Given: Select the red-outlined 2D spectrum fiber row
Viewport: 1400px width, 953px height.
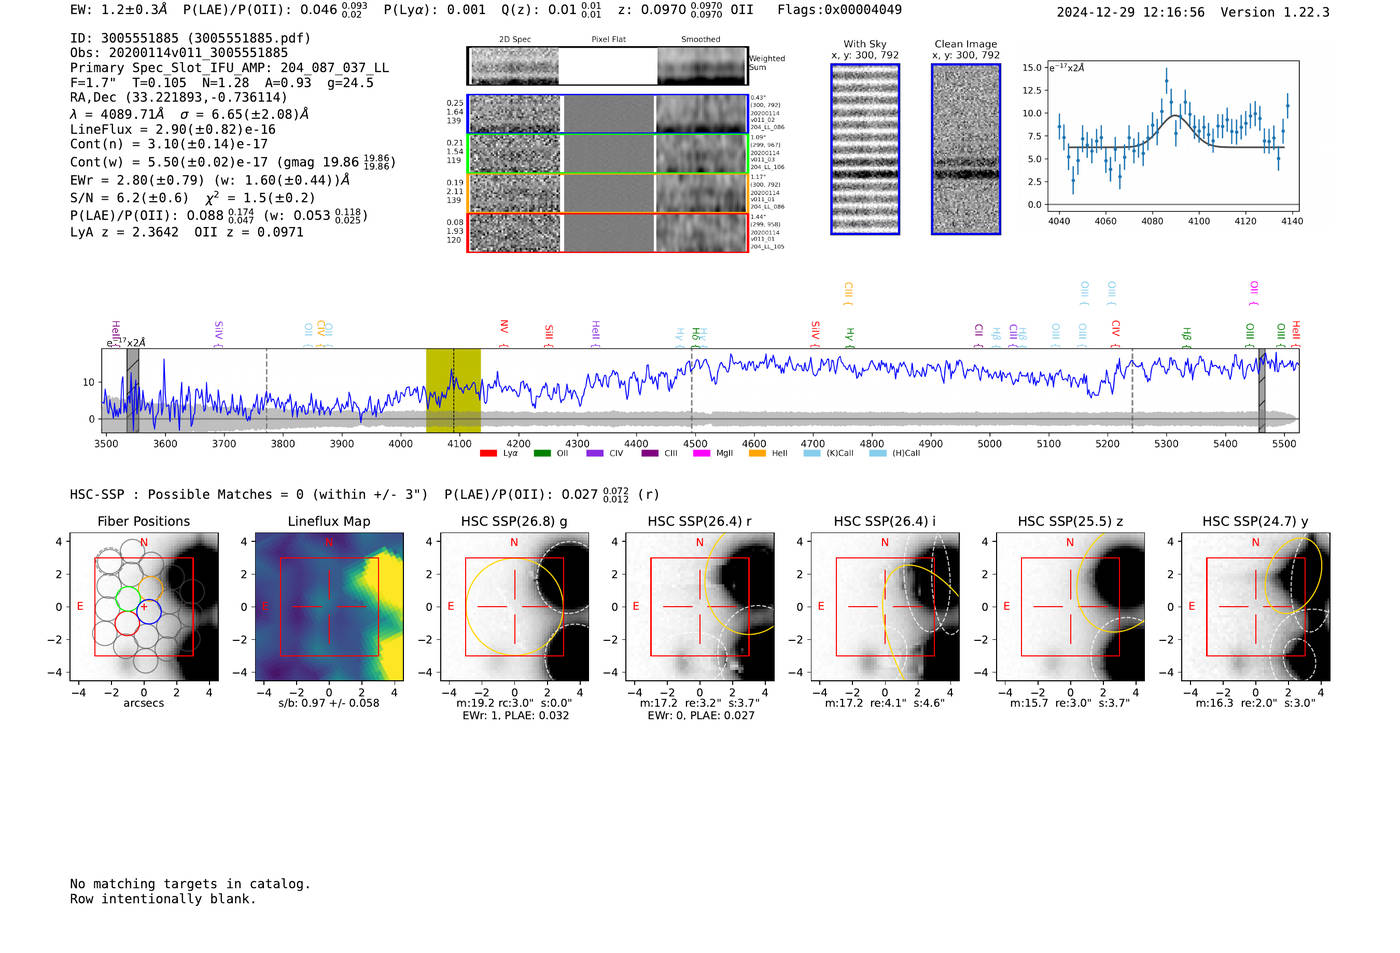Looking at the screenshot, I should (x=607, y=233).
